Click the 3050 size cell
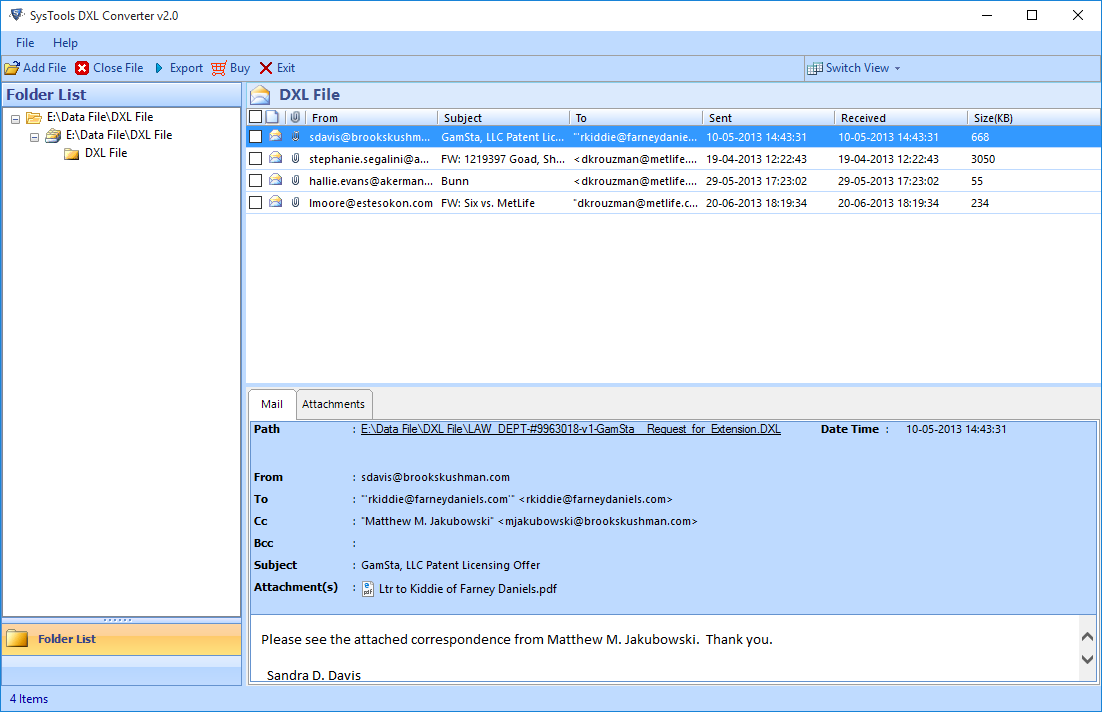This screenshot has height=712, width=1102. (x=983, y=159)
